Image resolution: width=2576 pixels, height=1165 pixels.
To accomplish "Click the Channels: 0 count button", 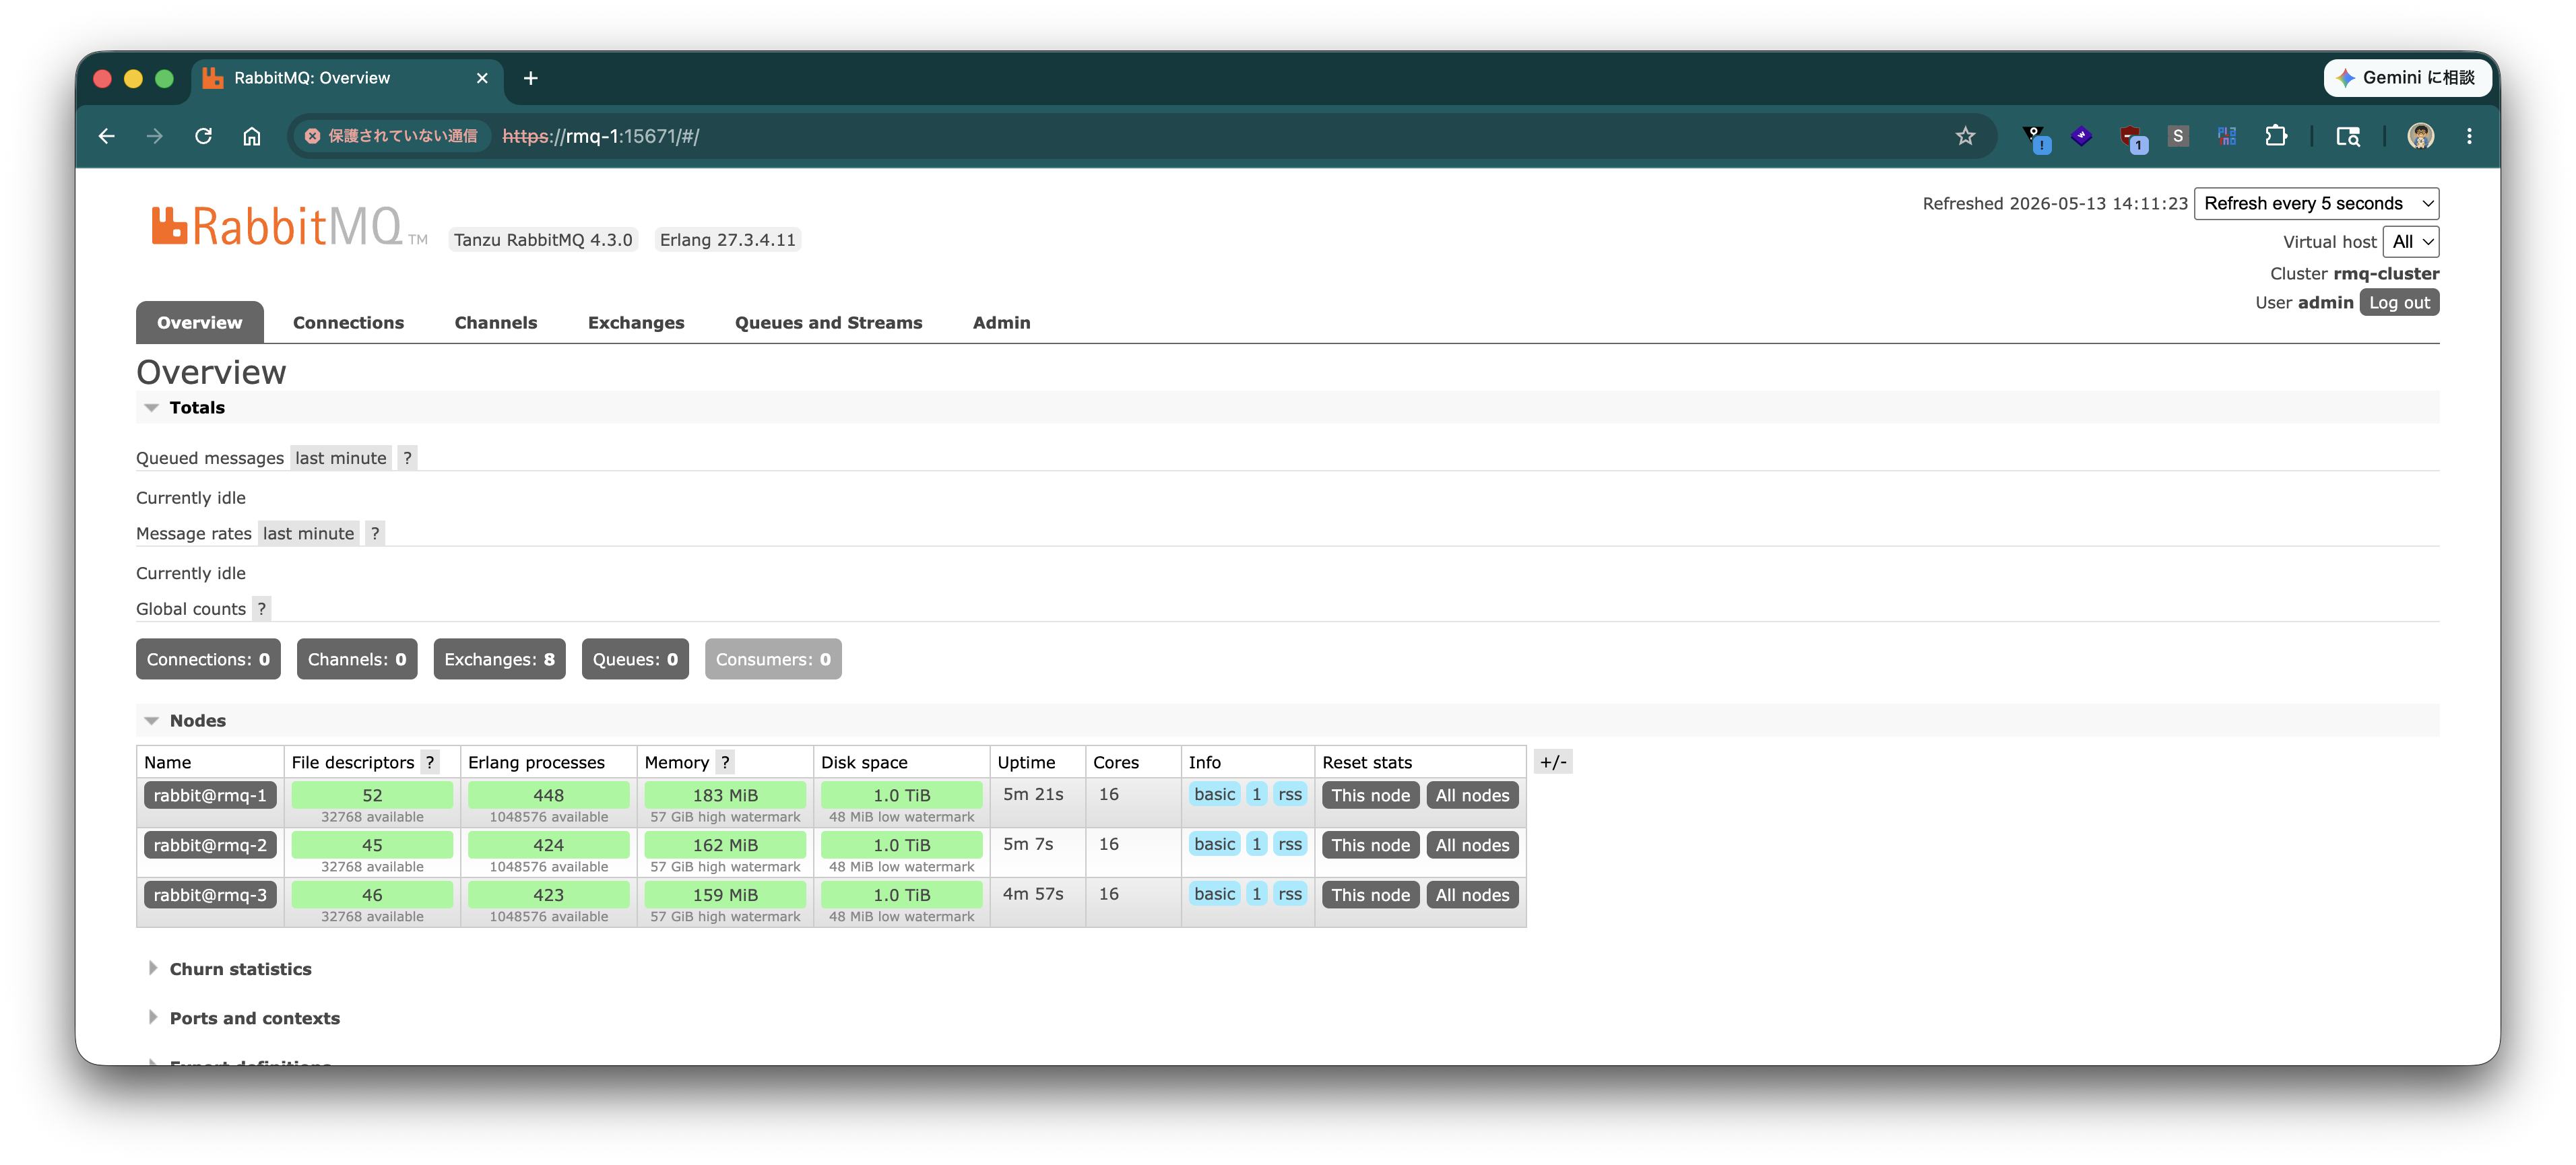I will click(357, 659).
